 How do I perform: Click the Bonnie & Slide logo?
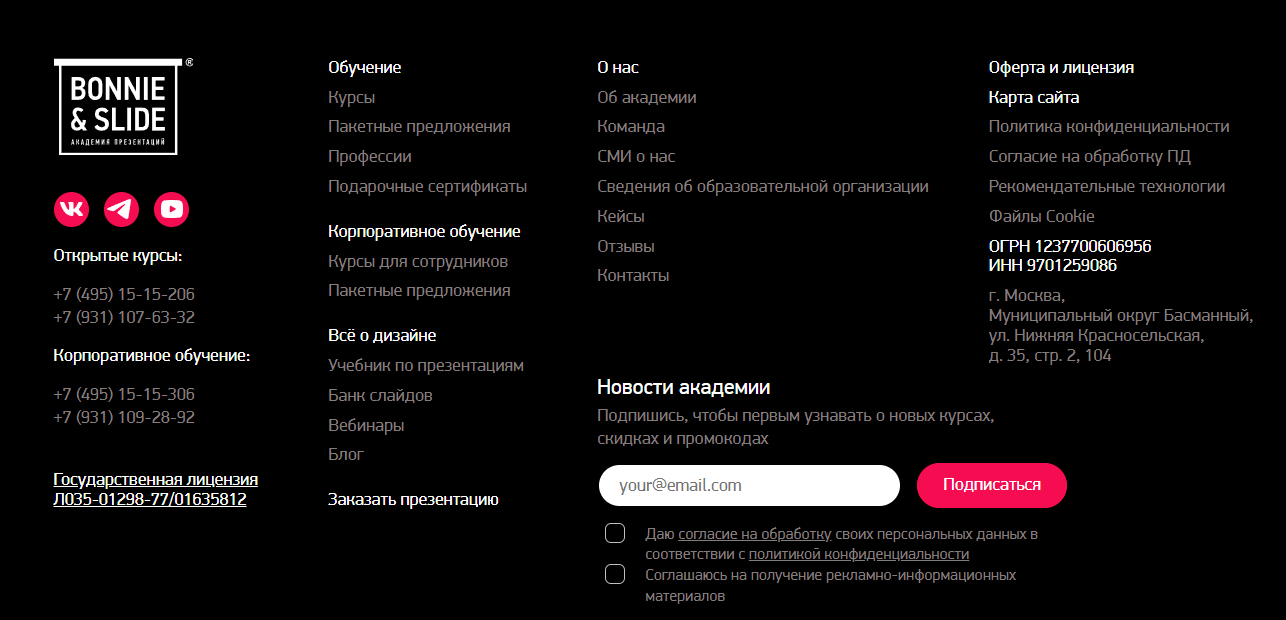point(117,107)
